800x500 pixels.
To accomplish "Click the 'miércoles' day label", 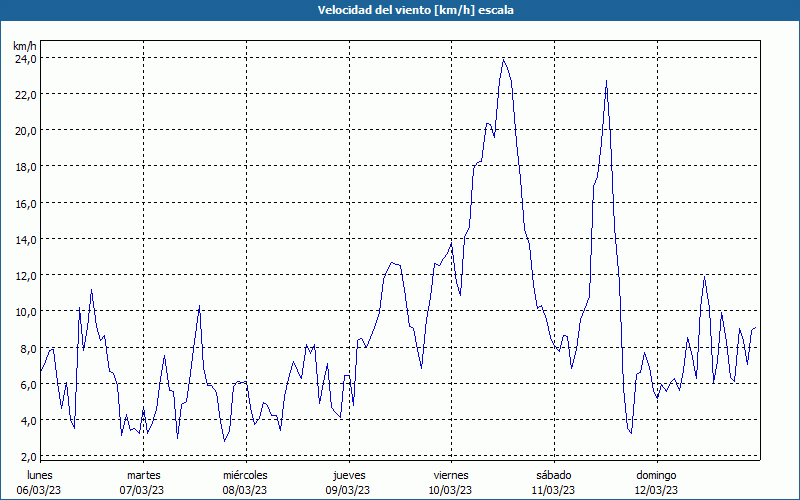I will coord(245,475).
